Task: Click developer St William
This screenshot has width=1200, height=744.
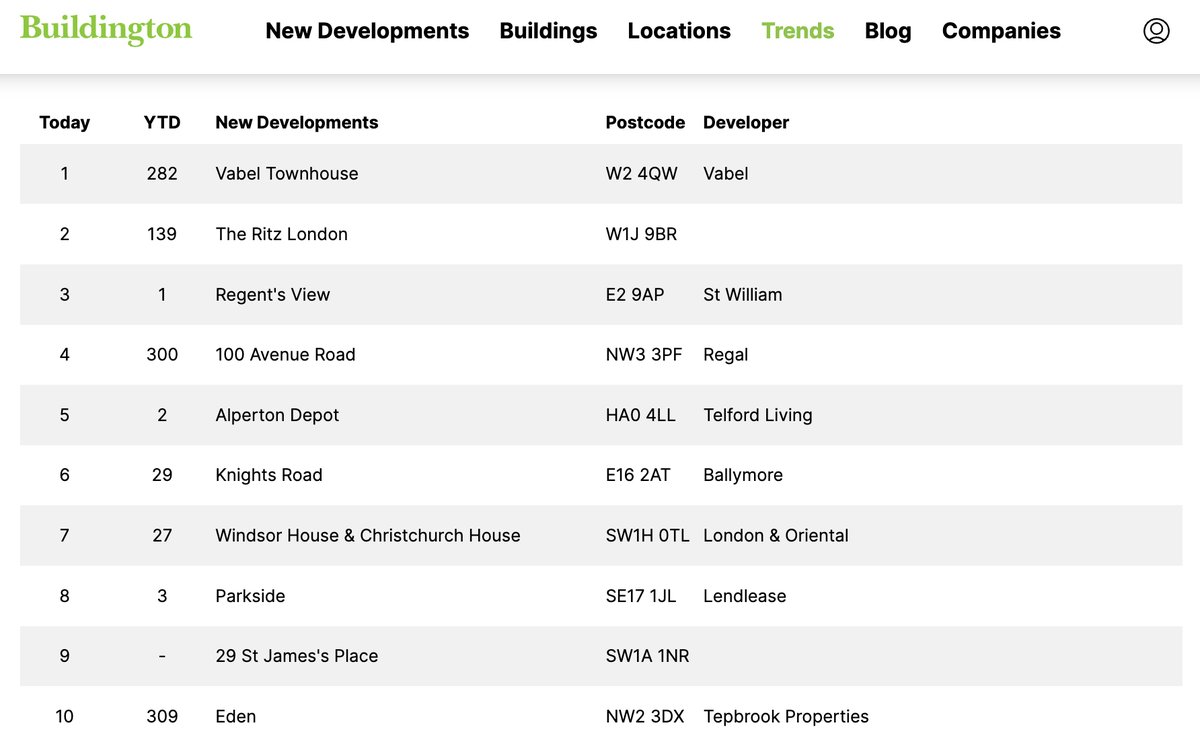Action: pos(743,295)
